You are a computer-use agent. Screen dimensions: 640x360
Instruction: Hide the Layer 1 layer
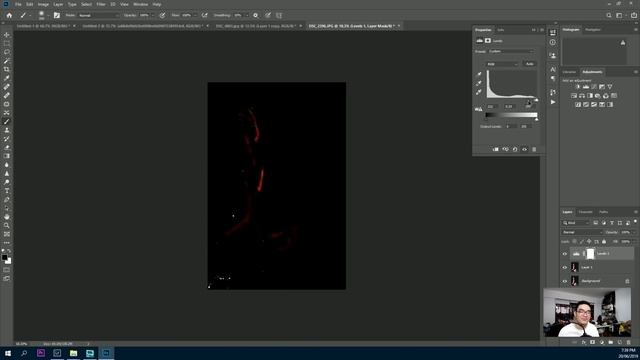tap(565, 267)
